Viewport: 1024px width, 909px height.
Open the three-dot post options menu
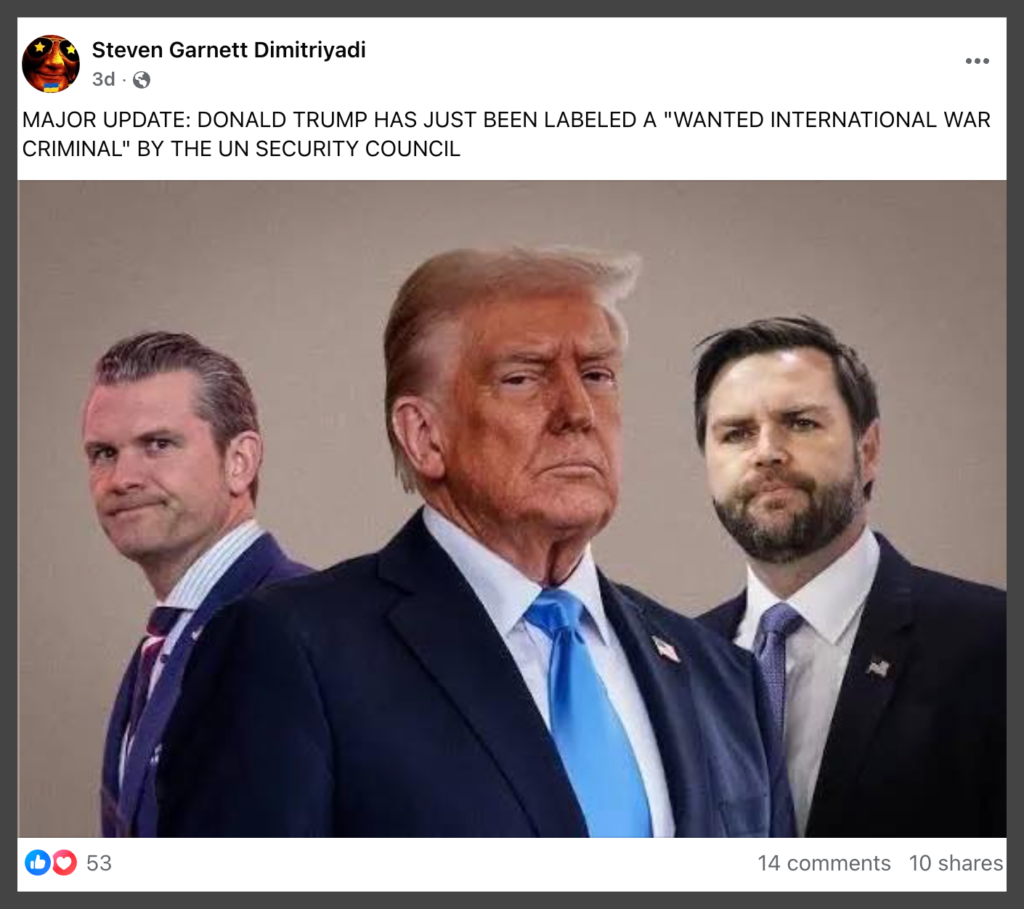pyautogui.click(x=977, y=61)
